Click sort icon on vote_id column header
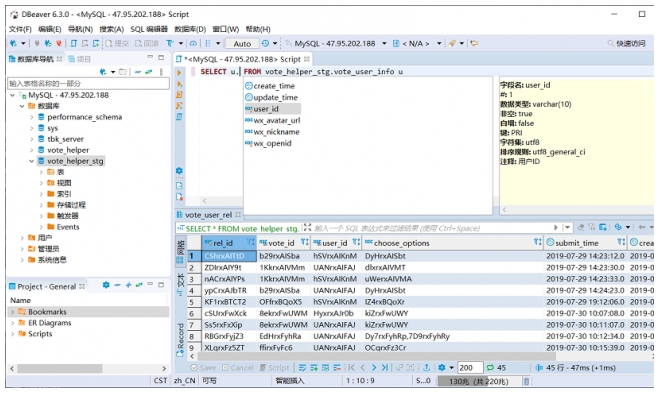 305,242
